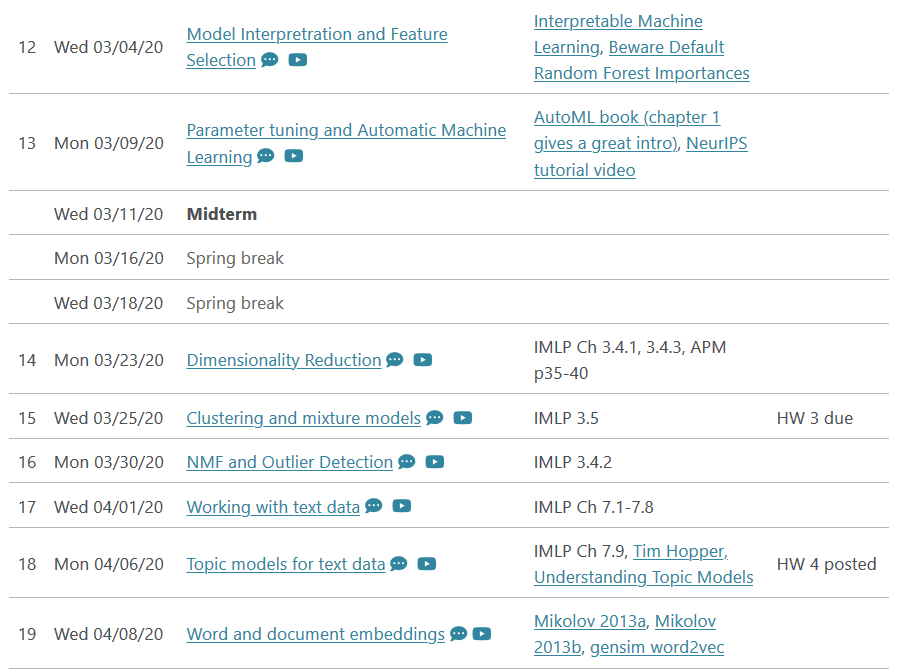Open the AutoML book chapter link
The width and height of the screenshot is (897, 669).
pyautogui.click(x=626, y=118)
